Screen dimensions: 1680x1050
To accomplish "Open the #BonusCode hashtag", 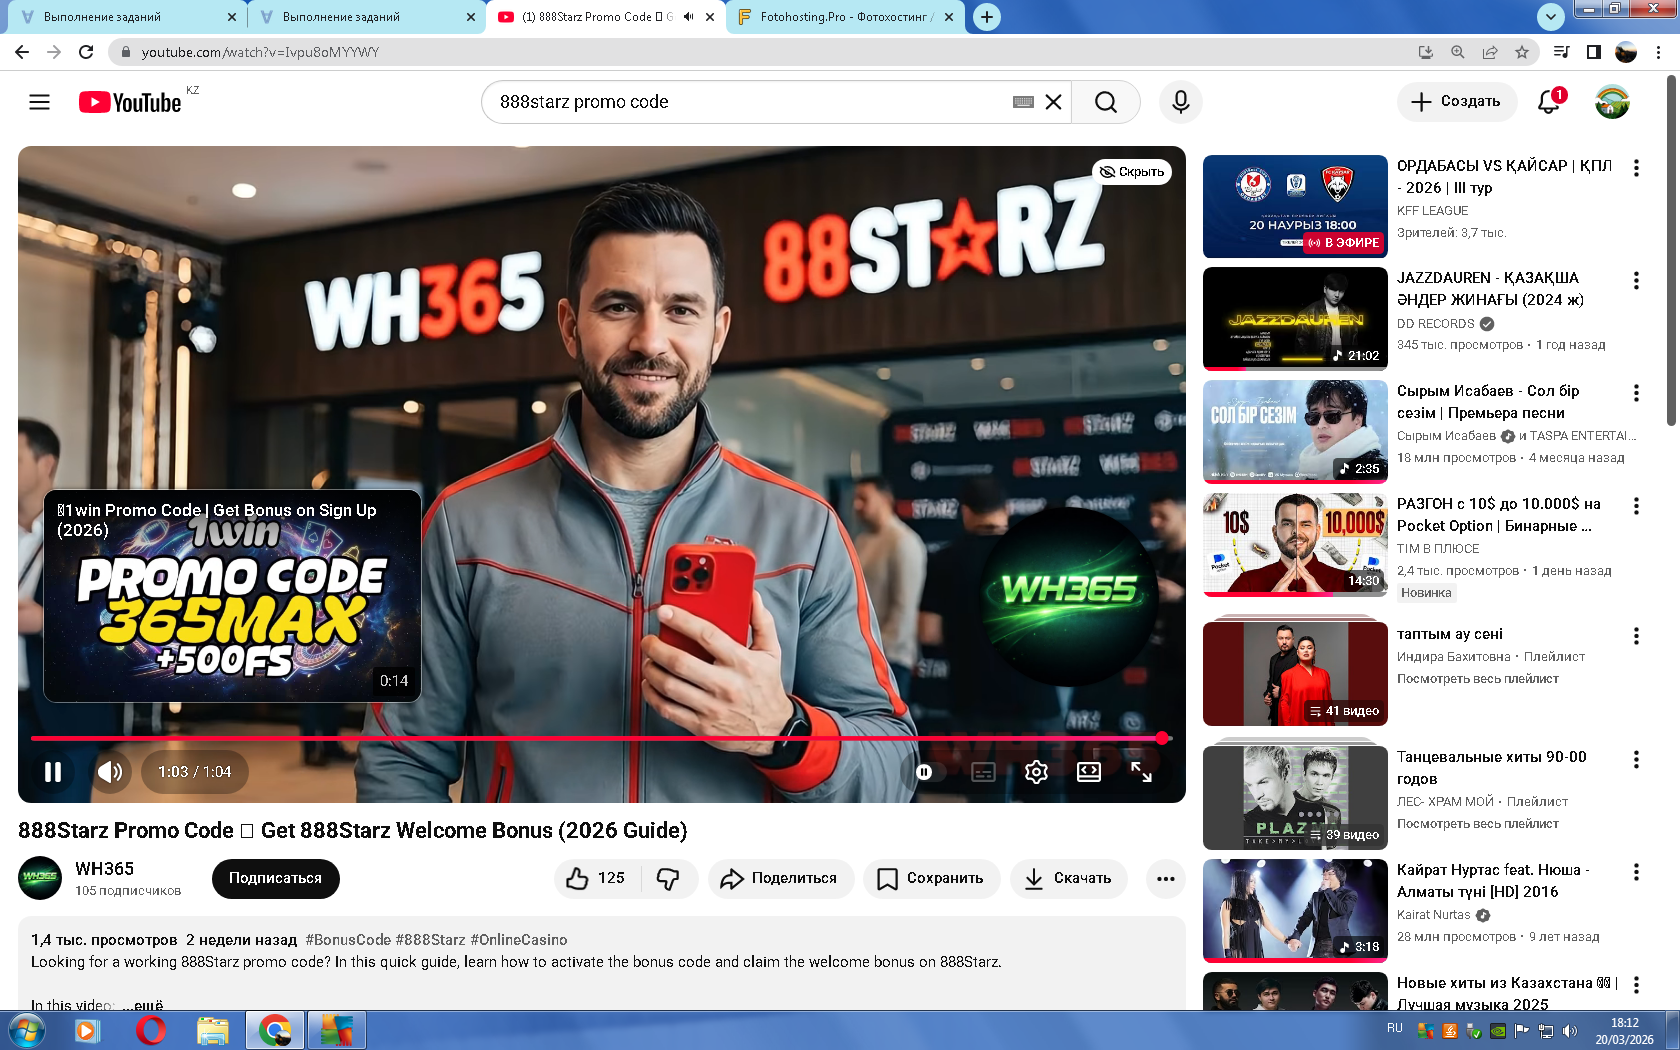I will pyautogui.click(x=348, y=940).
